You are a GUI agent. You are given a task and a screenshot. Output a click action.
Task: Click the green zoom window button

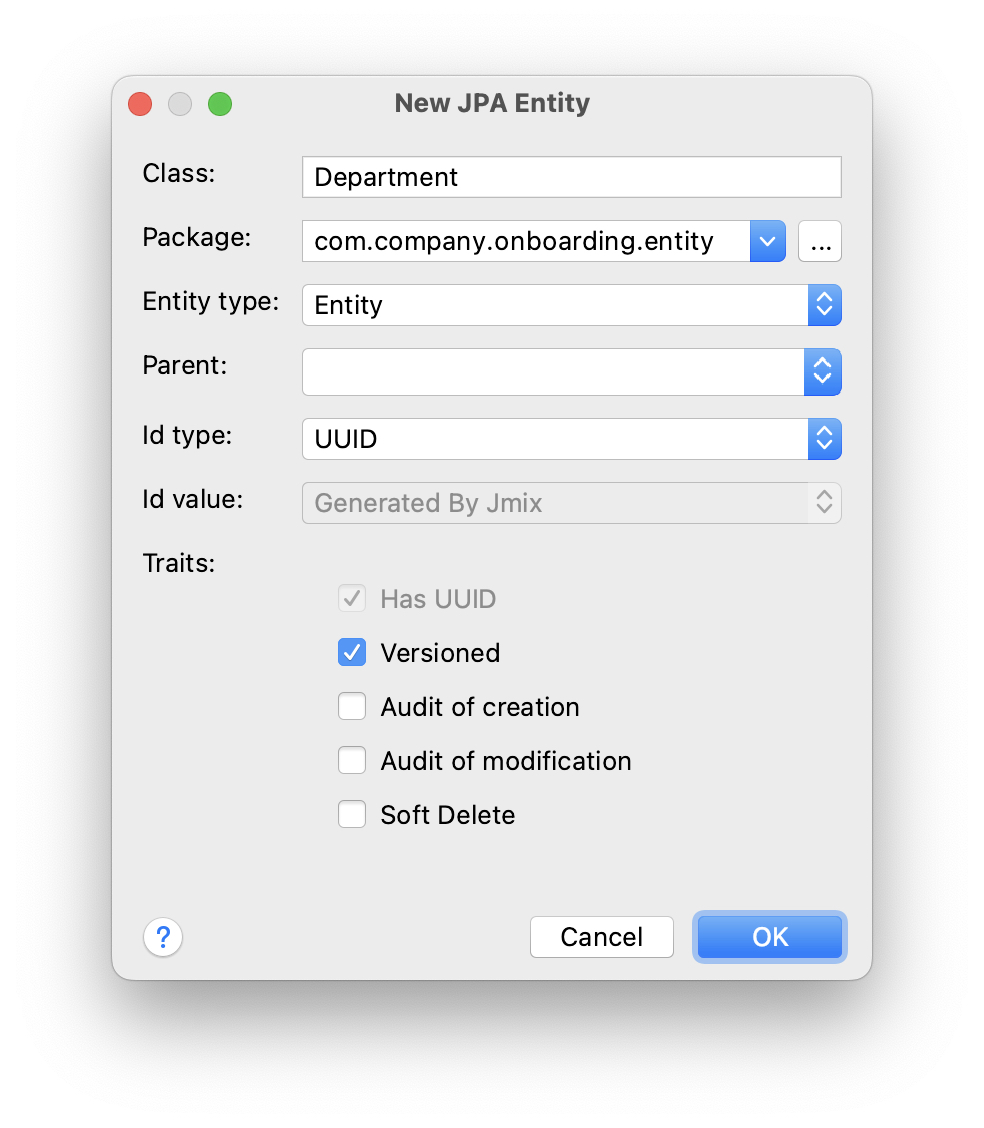point(220,104)
